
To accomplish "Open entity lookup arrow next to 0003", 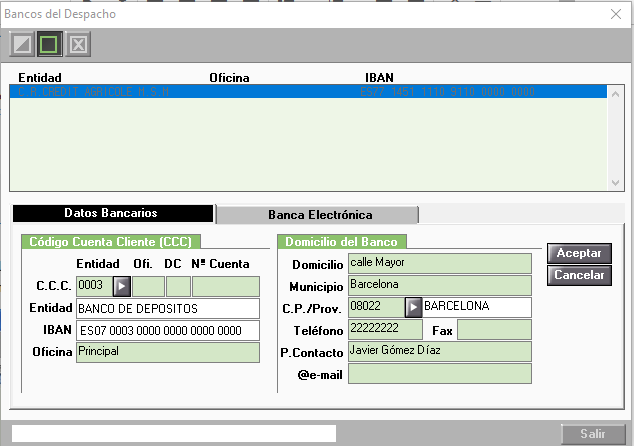I will 121,286.
